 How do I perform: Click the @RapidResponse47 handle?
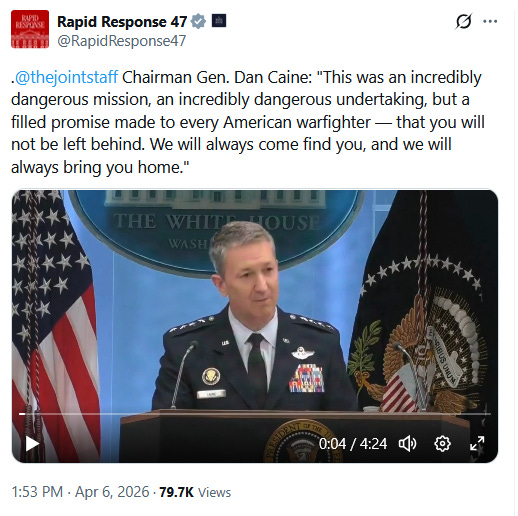coord(122,41)
